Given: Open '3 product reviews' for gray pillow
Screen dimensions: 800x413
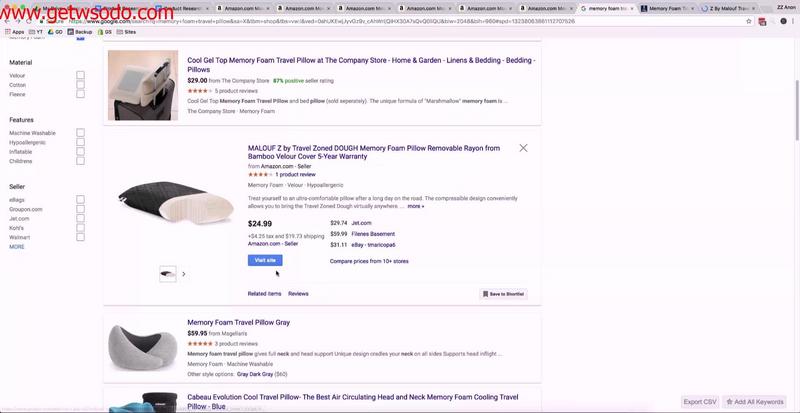Looking at the screenshot, I should point(236,344).
